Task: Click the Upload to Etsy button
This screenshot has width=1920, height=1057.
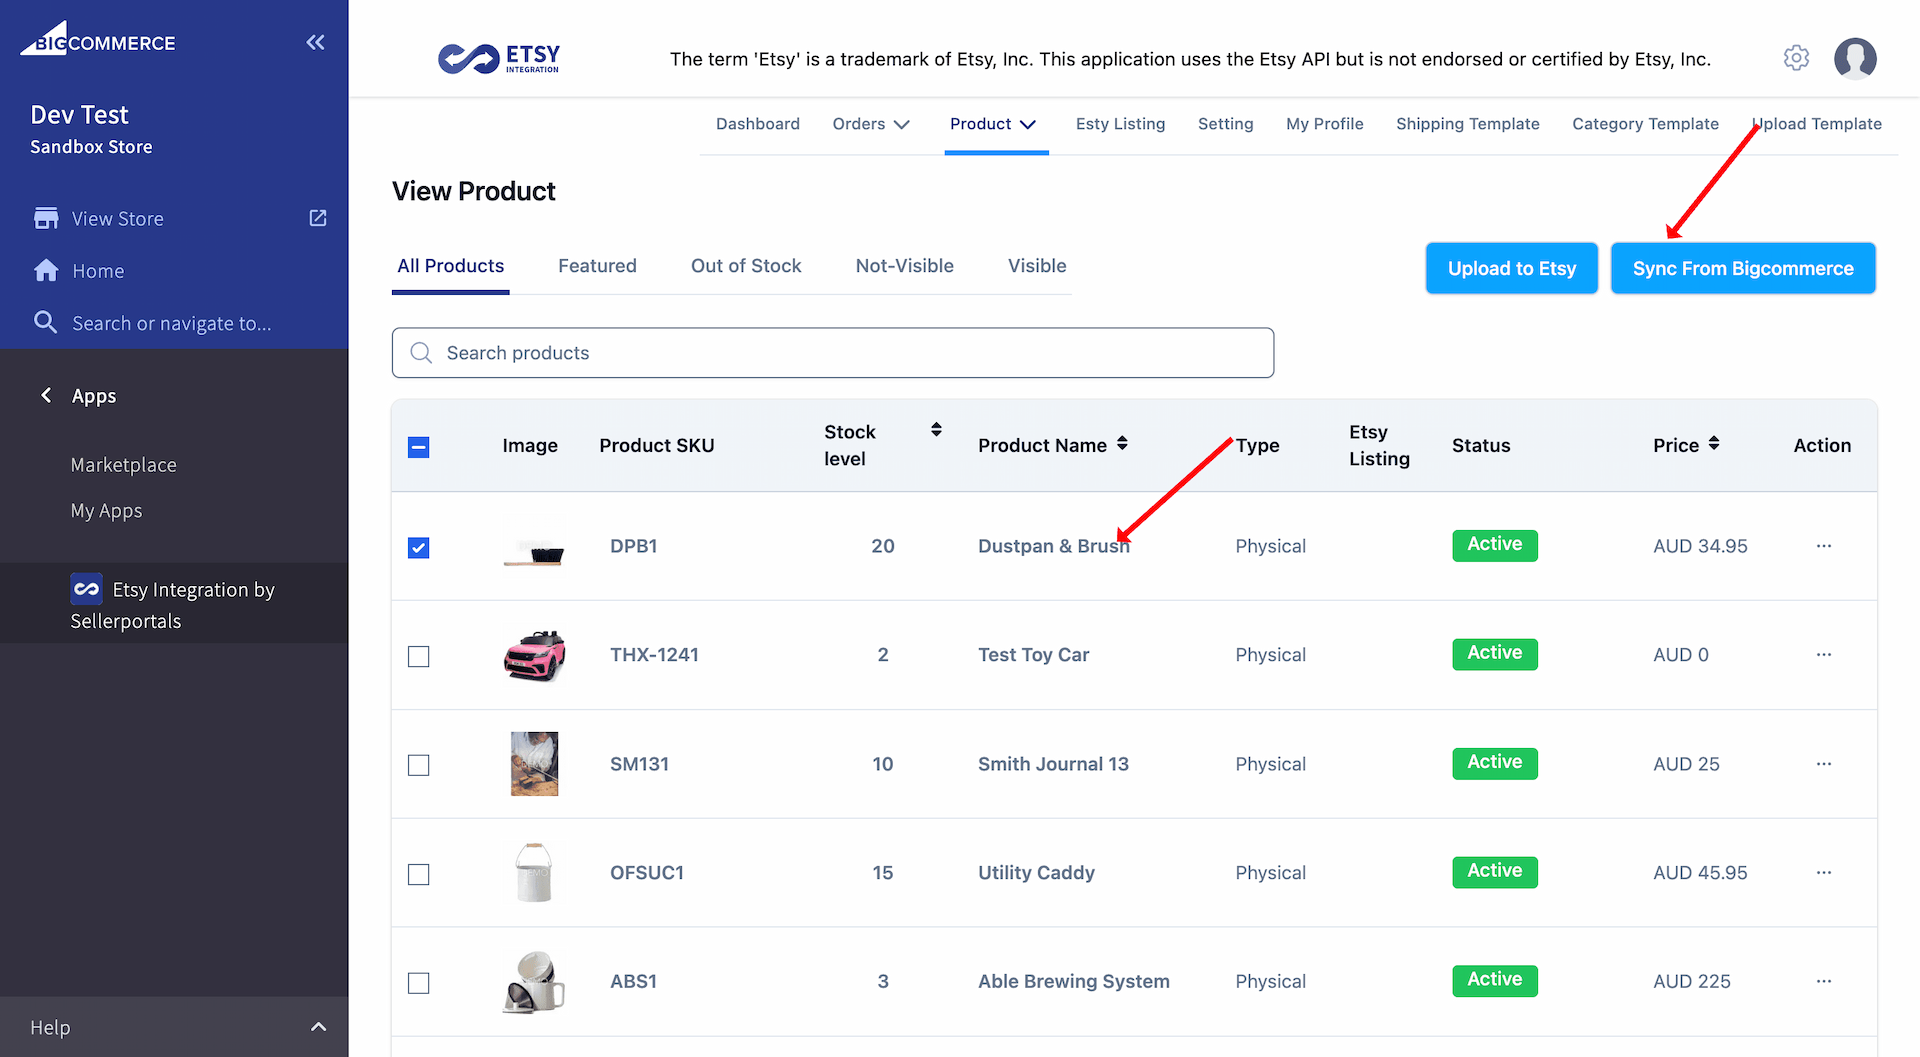Action: pos(1511,268)
